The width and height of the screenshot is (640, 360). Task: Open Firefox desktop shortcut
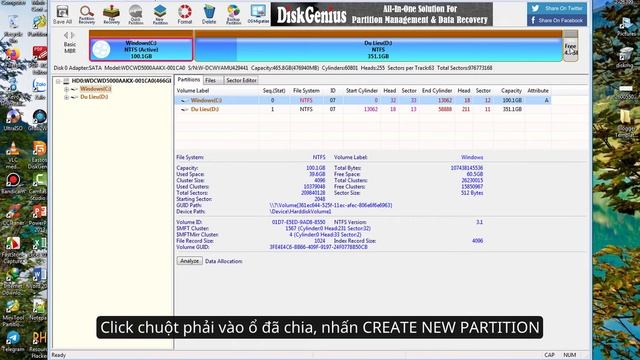[13, 57]
